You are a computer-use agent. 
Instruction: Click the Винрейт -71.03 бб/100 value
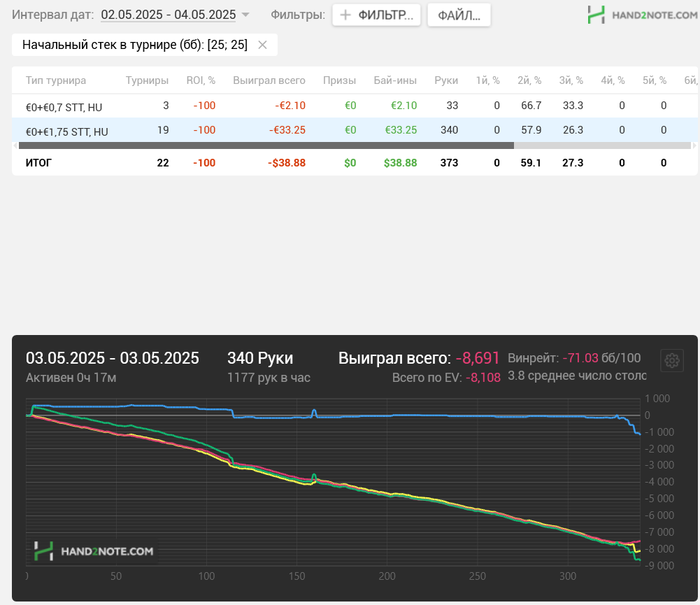tap(601, 358)
